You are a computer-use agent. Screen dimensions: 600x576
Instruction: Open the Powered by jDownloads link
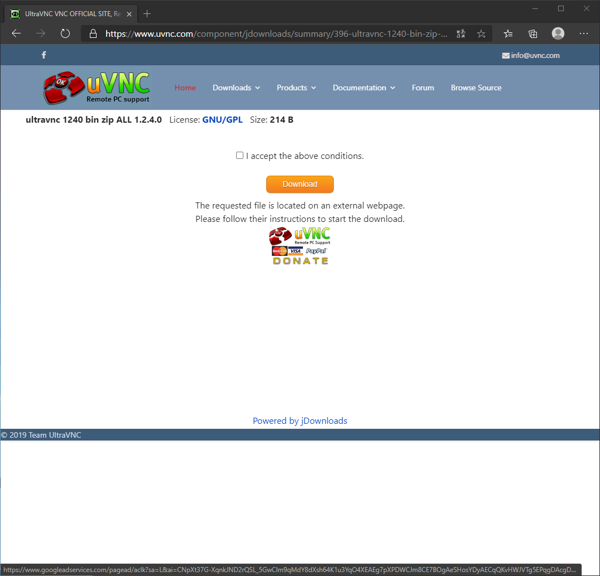coord(300,421)
